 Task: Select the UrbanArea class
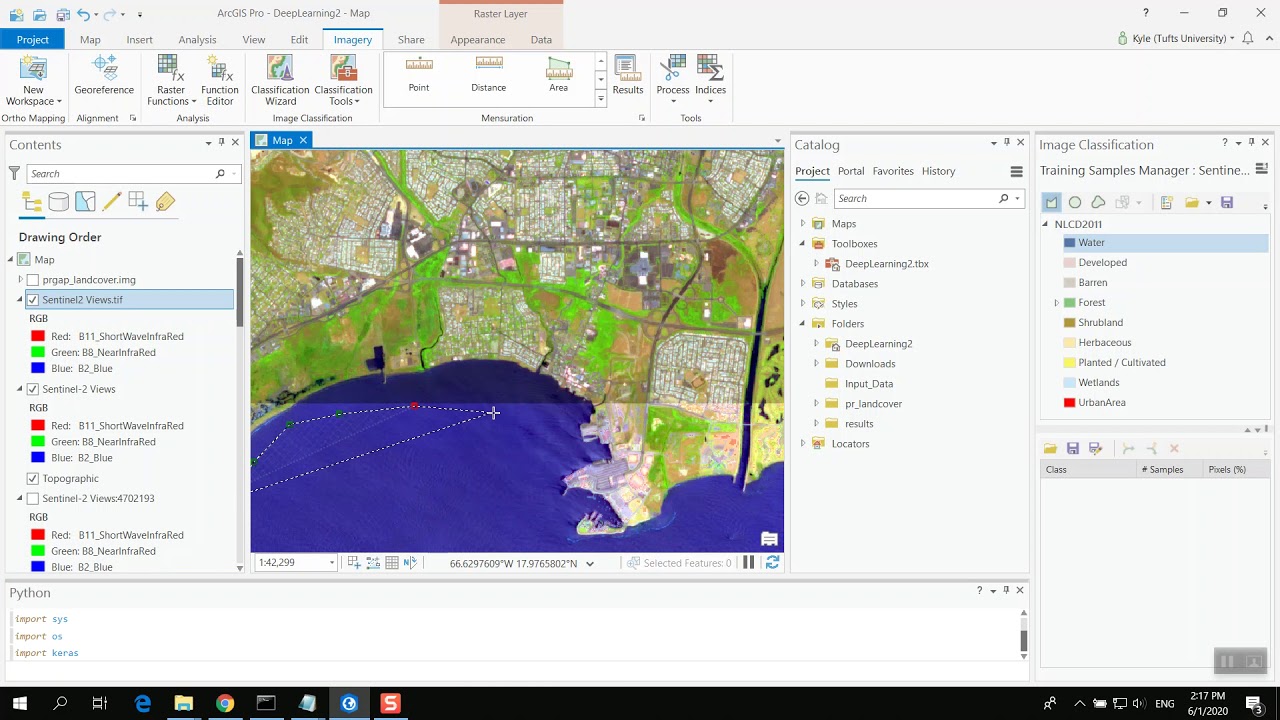coord(1102,403)
